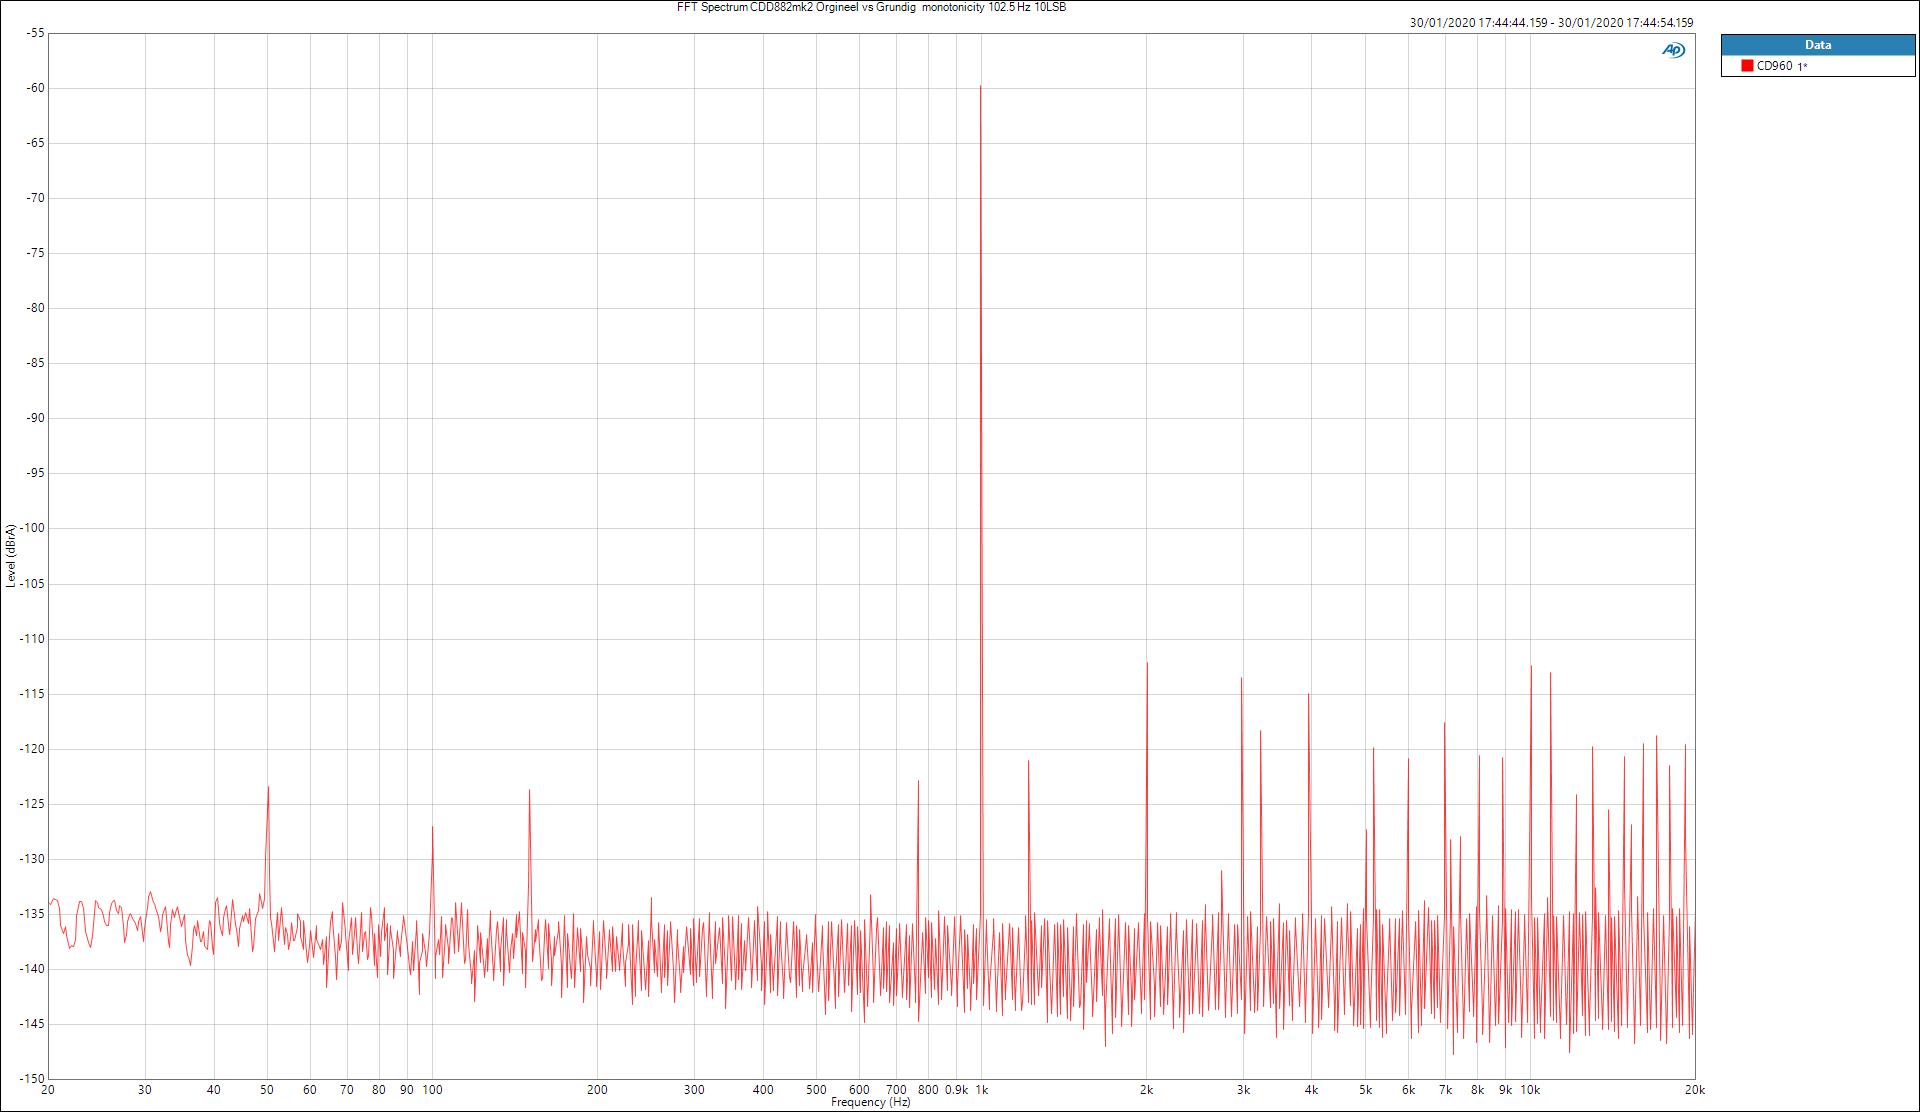Click the top of the 1 kHz fundamental peak

980,87
